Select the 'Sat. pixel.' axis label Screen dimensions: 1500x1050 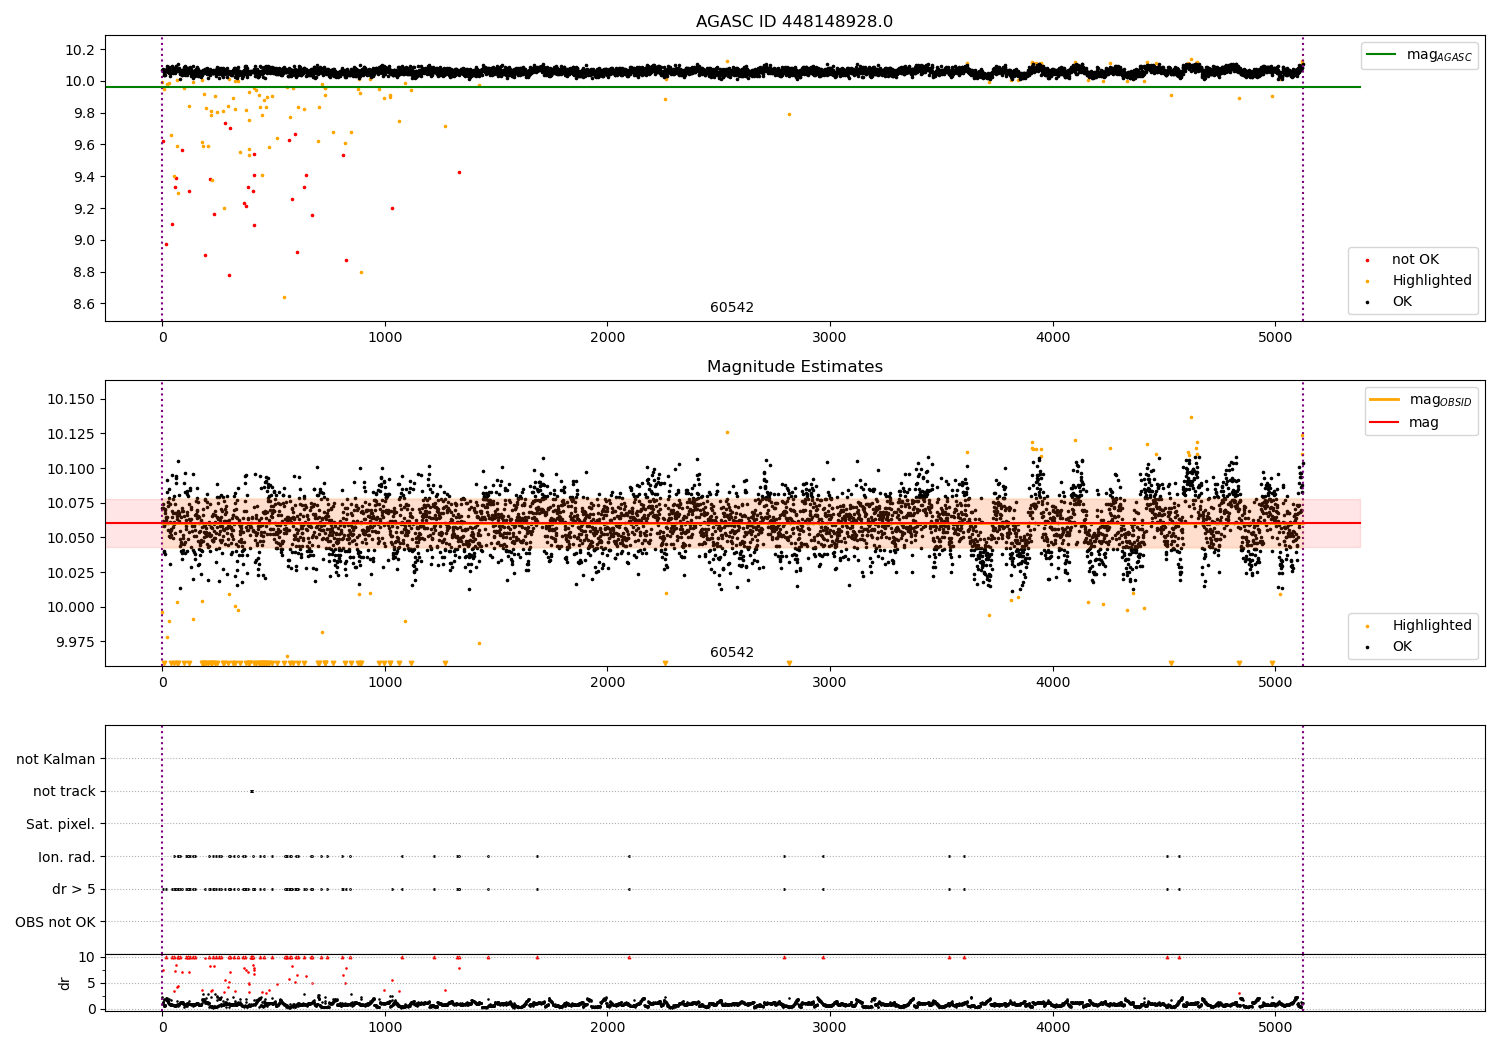pyautogui.click(x=61, y=824)
